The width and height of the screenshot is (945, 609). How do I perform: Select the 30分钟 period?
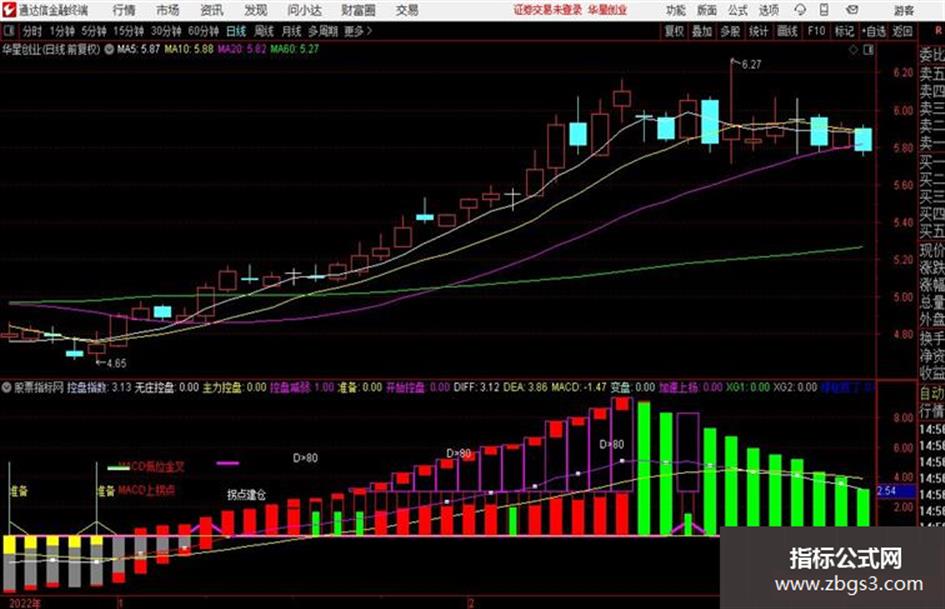click(166, 31)
